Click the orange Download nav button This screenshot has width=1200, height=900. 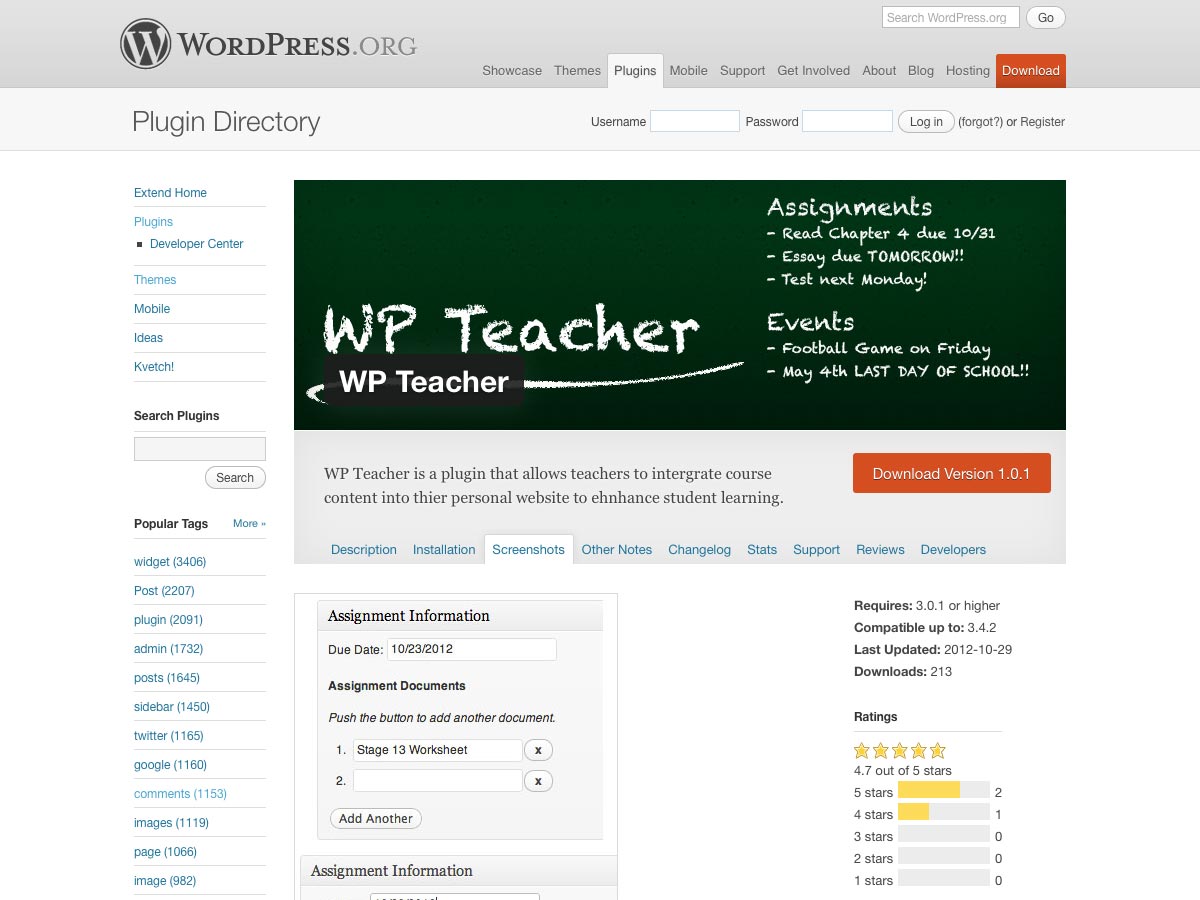click(1030, 71)
